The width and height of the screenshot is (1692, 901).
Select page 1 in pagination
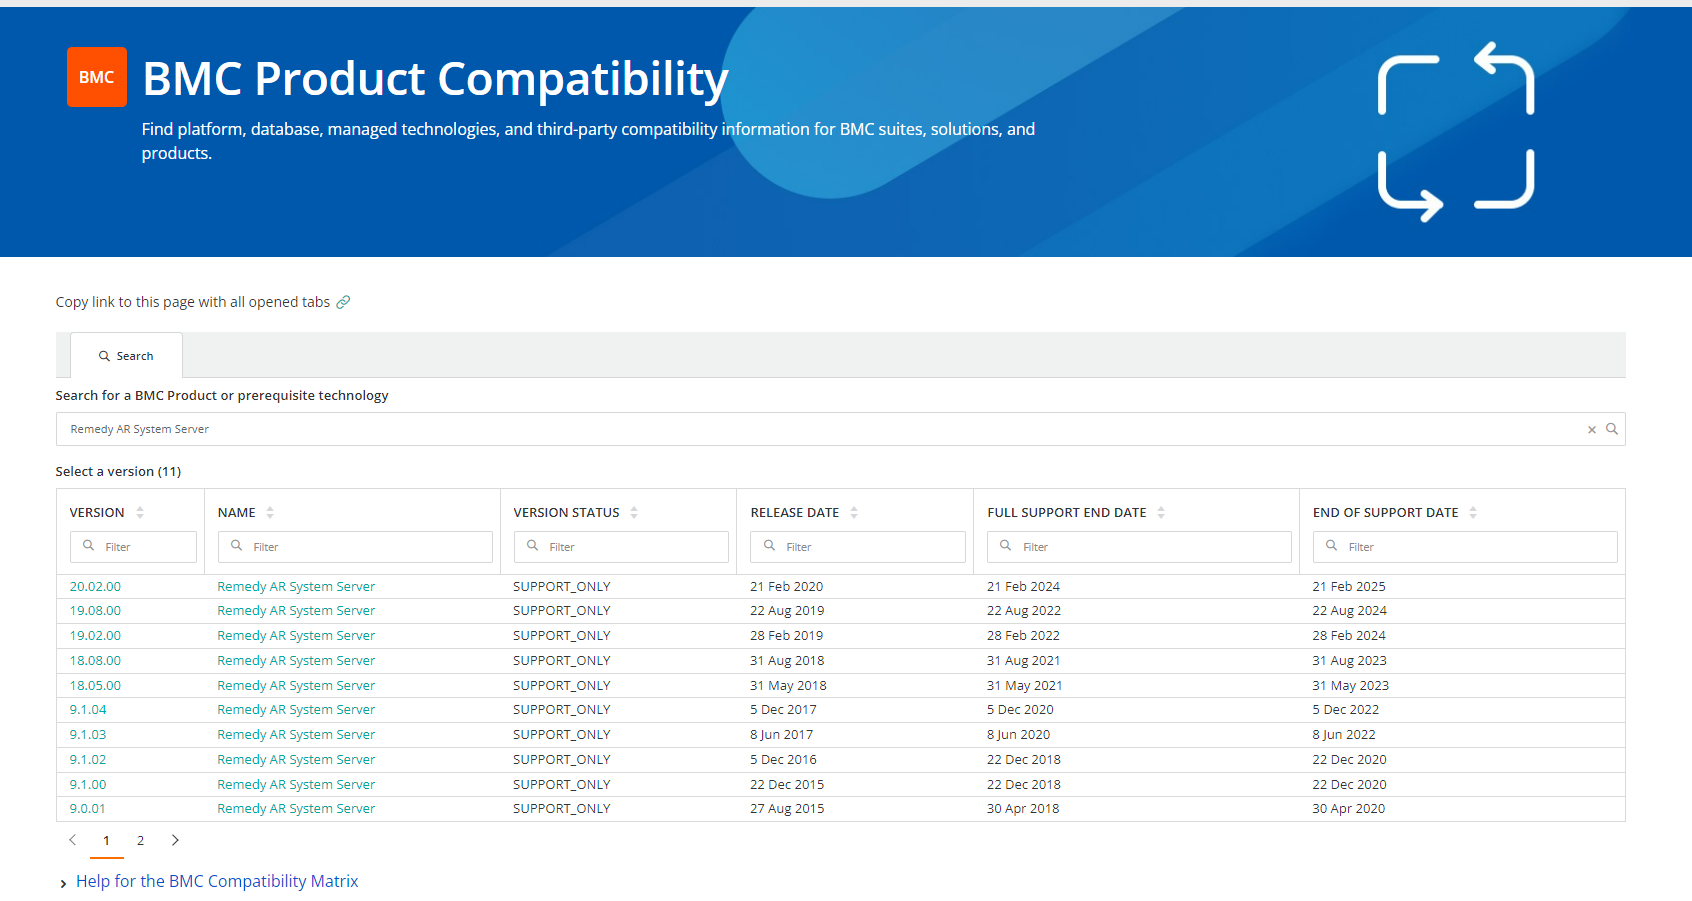point(106,841)
